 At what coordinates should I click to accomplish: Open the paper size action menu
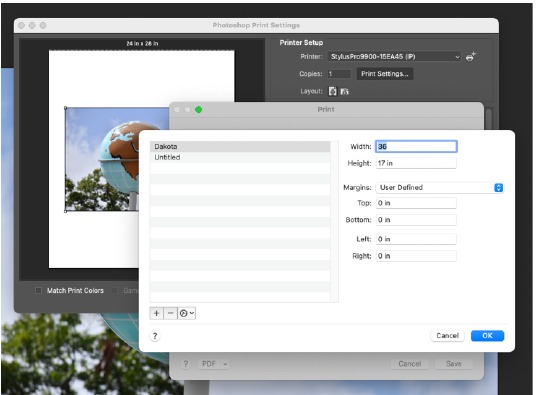pyautogui.click(x=187, y=313)
